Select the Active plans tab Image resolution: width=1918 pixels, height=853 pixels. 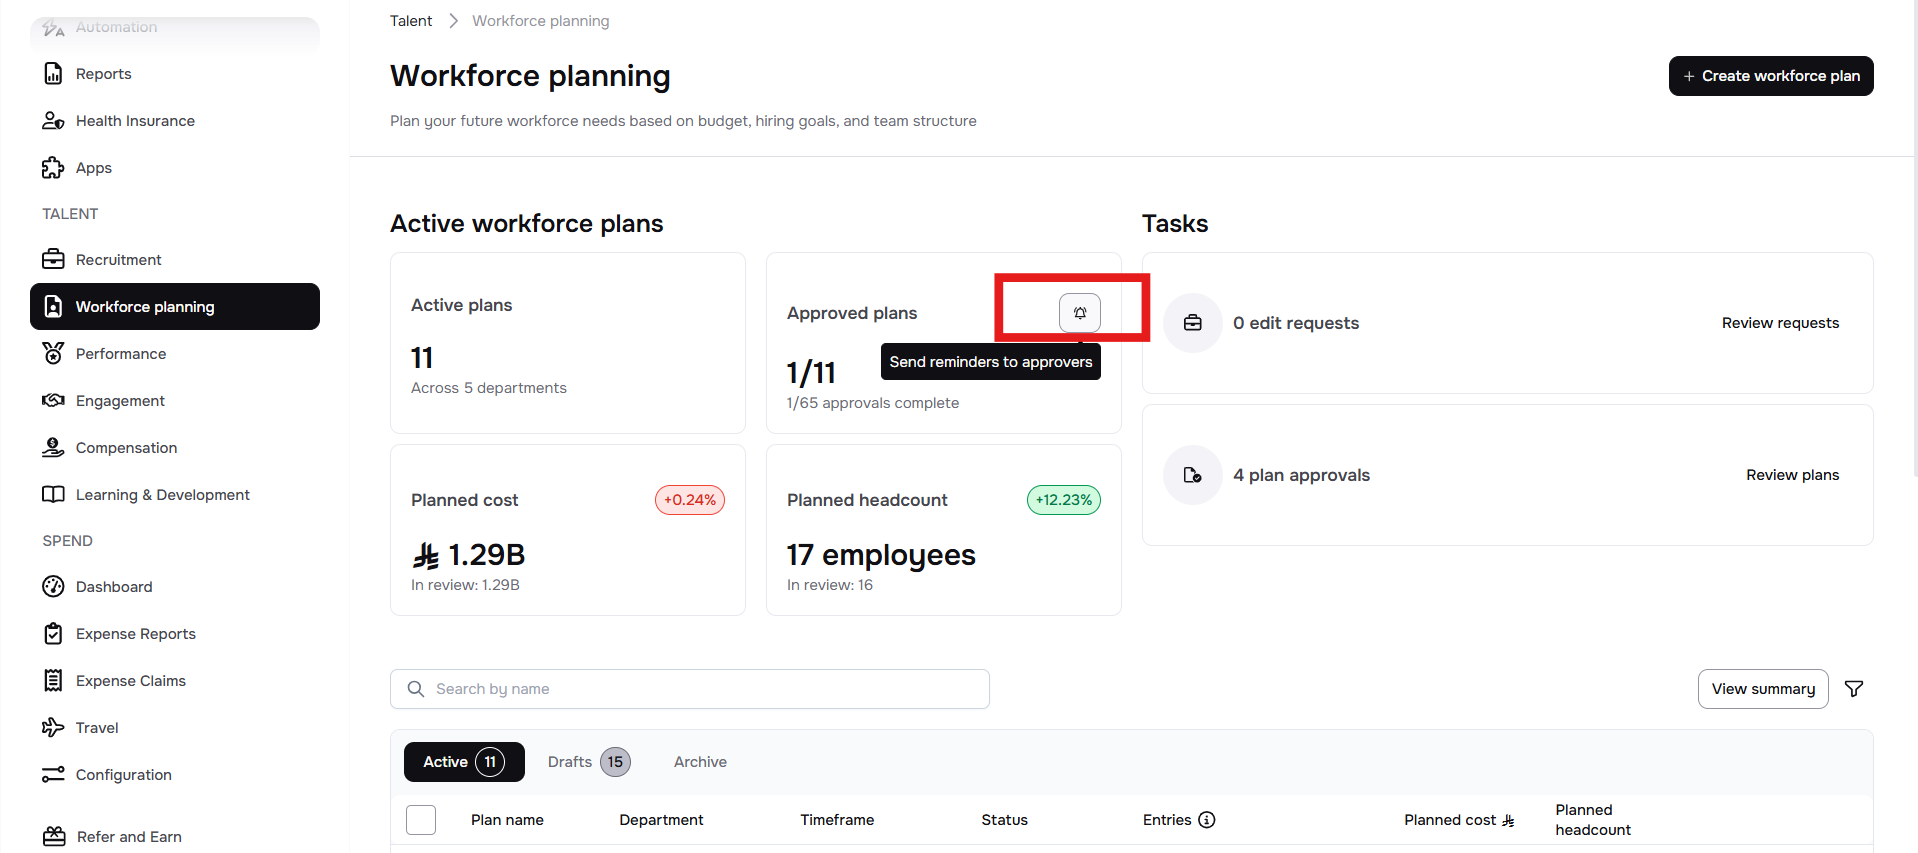click(464, 762)
